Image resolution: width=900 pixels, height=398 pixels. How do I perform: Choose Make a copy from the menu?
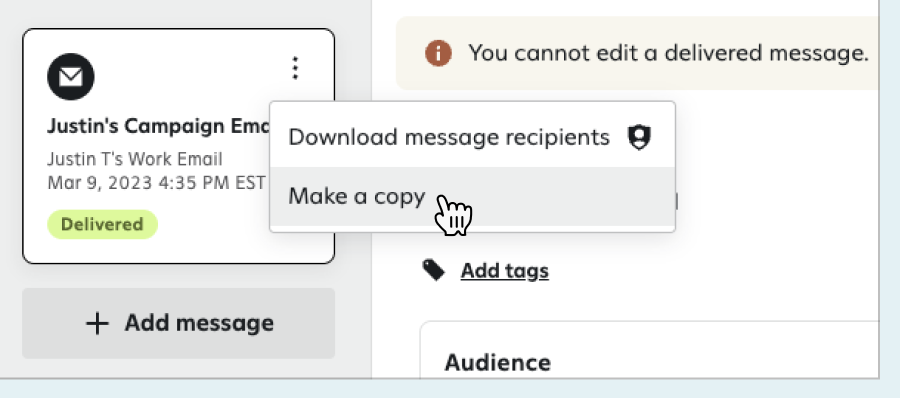[472, 196]
